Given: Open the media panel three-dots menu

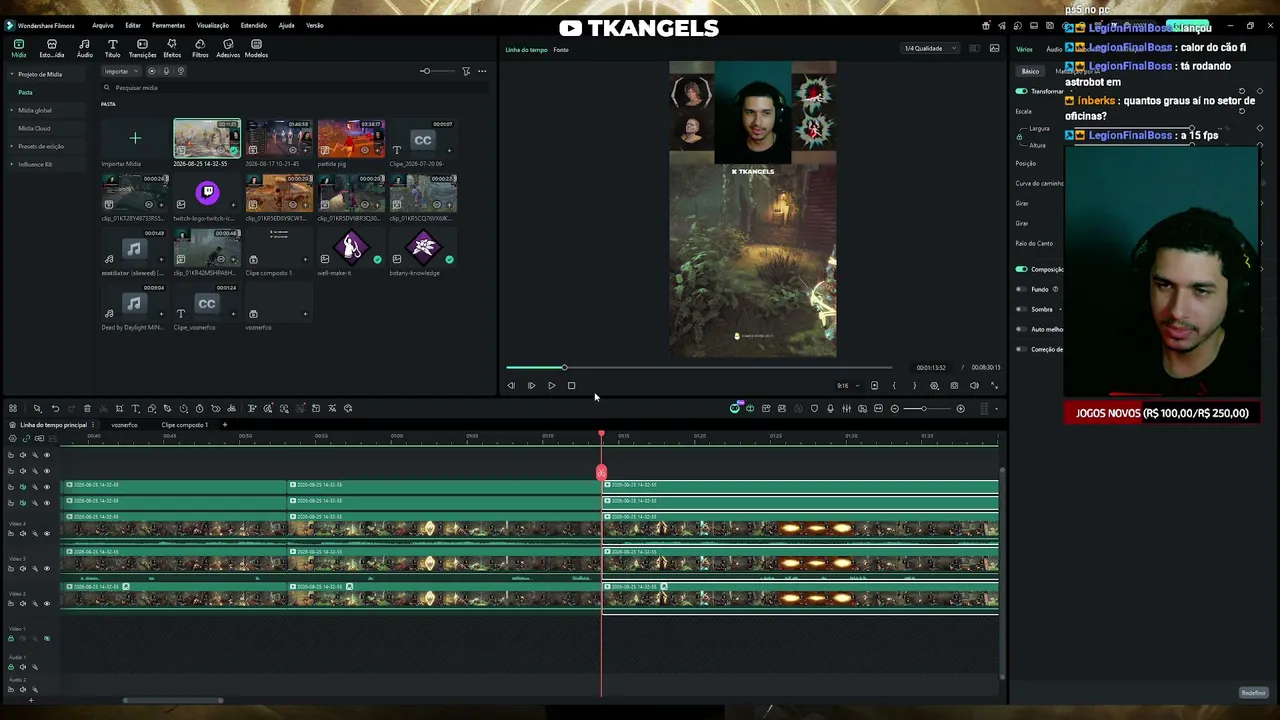Looking at the screenshot, I should (x=482, y=71).
